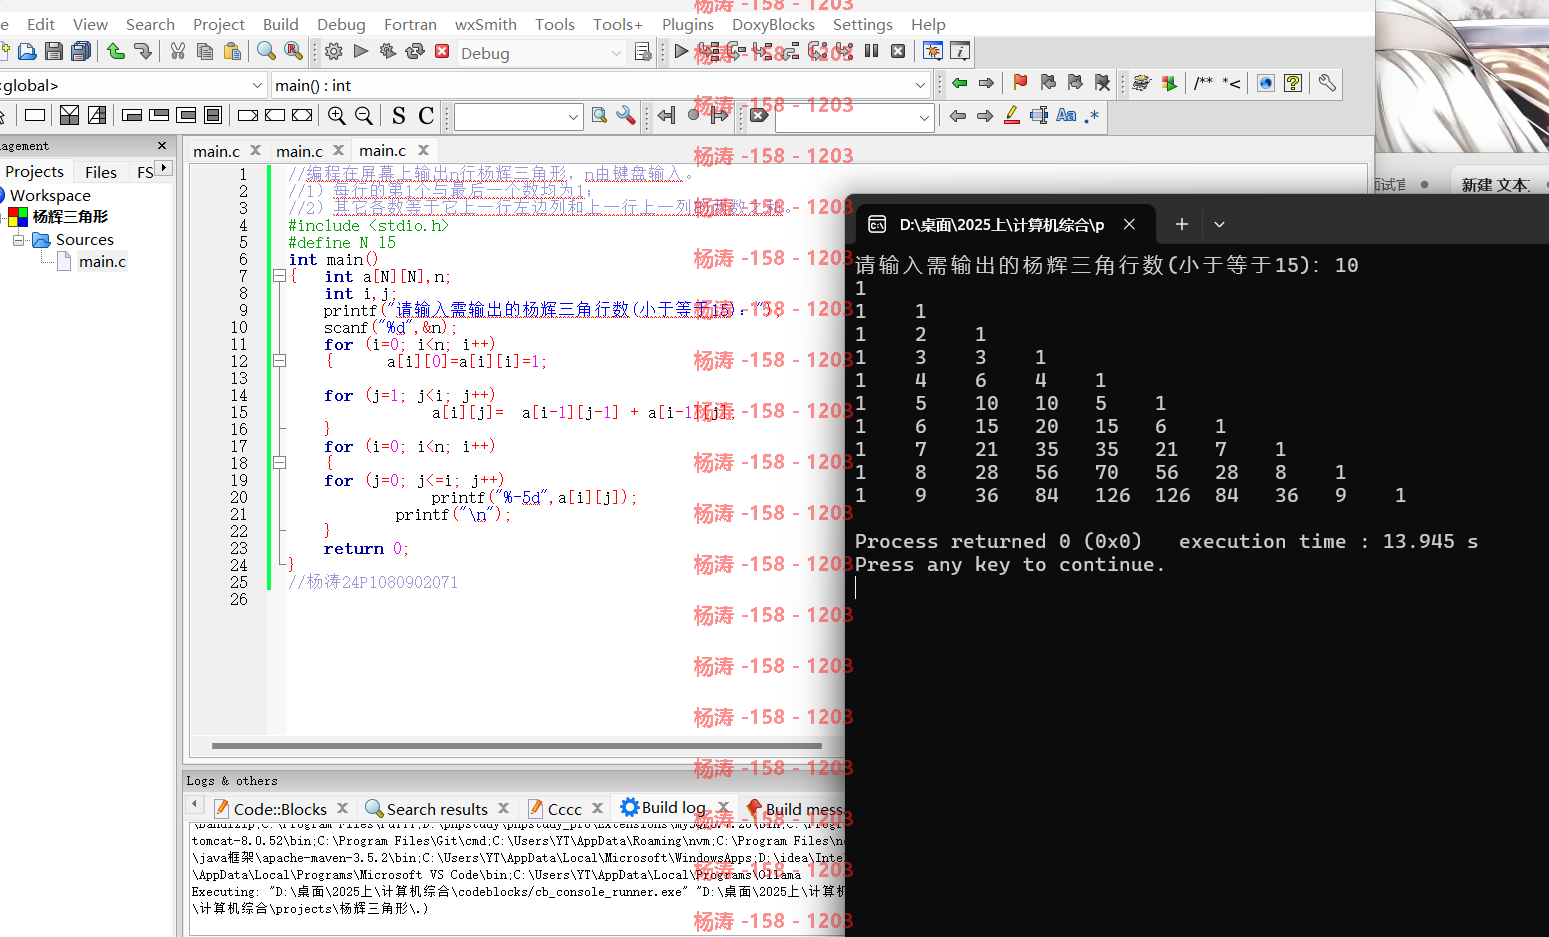Undo the last edit with the green arrow
The height and width of the screenshot is (937, 1549).
coord(116,51)
